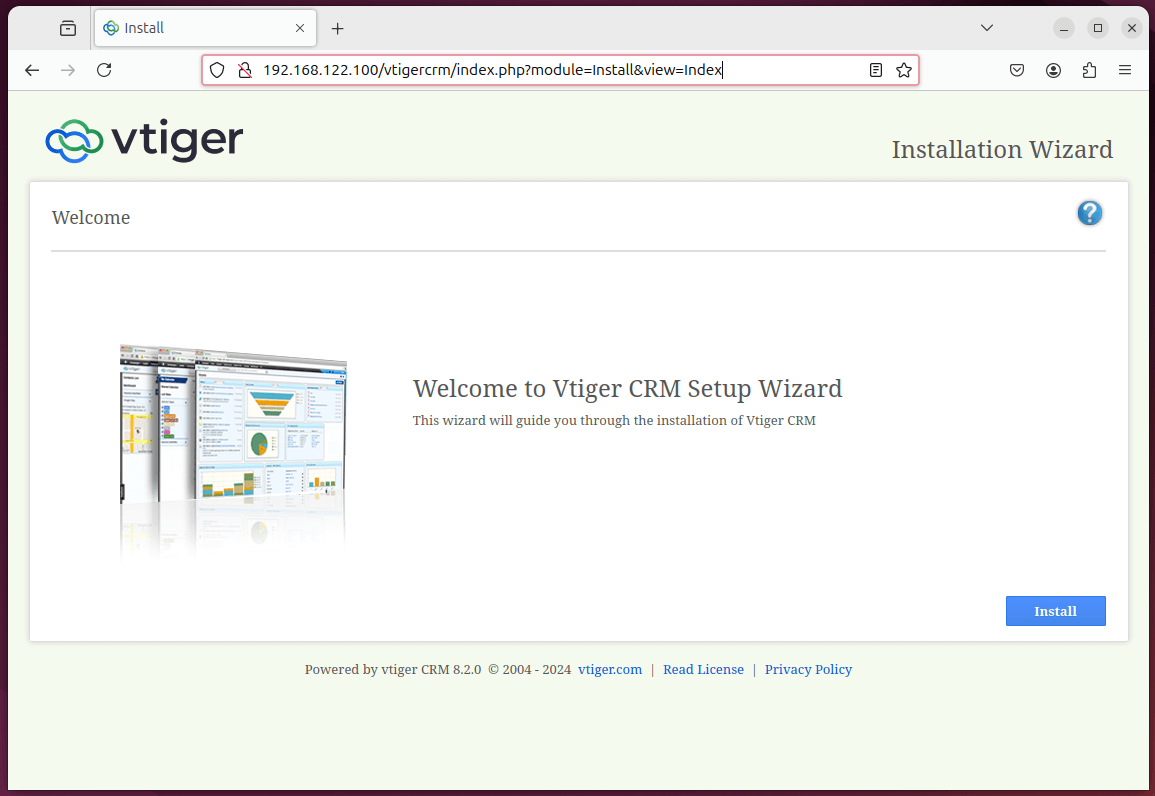Open the help question mark icon
Viewport: 1155px width, 796px height.
coord(1089,214)
